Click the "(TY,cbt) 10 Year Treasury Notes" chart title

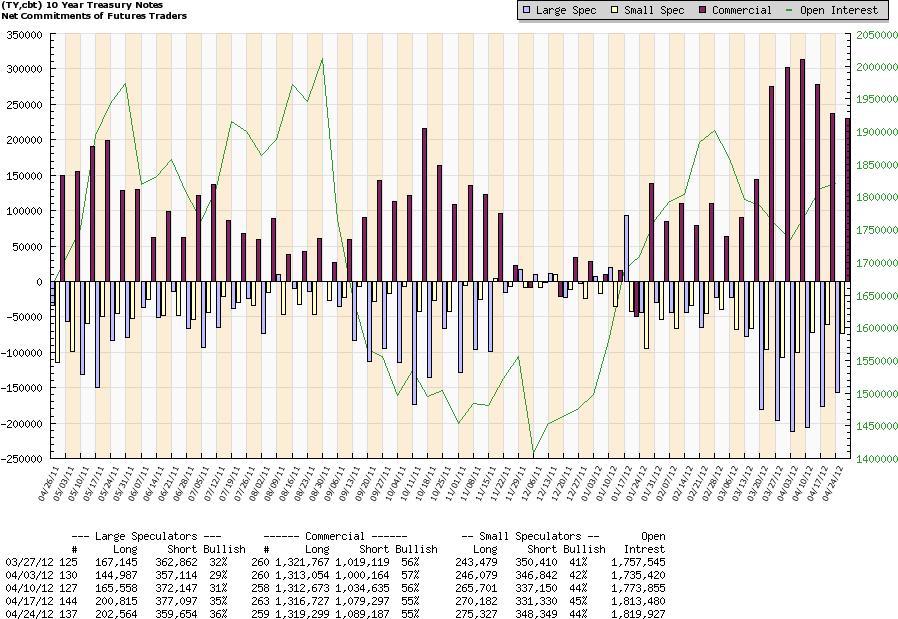82,5
